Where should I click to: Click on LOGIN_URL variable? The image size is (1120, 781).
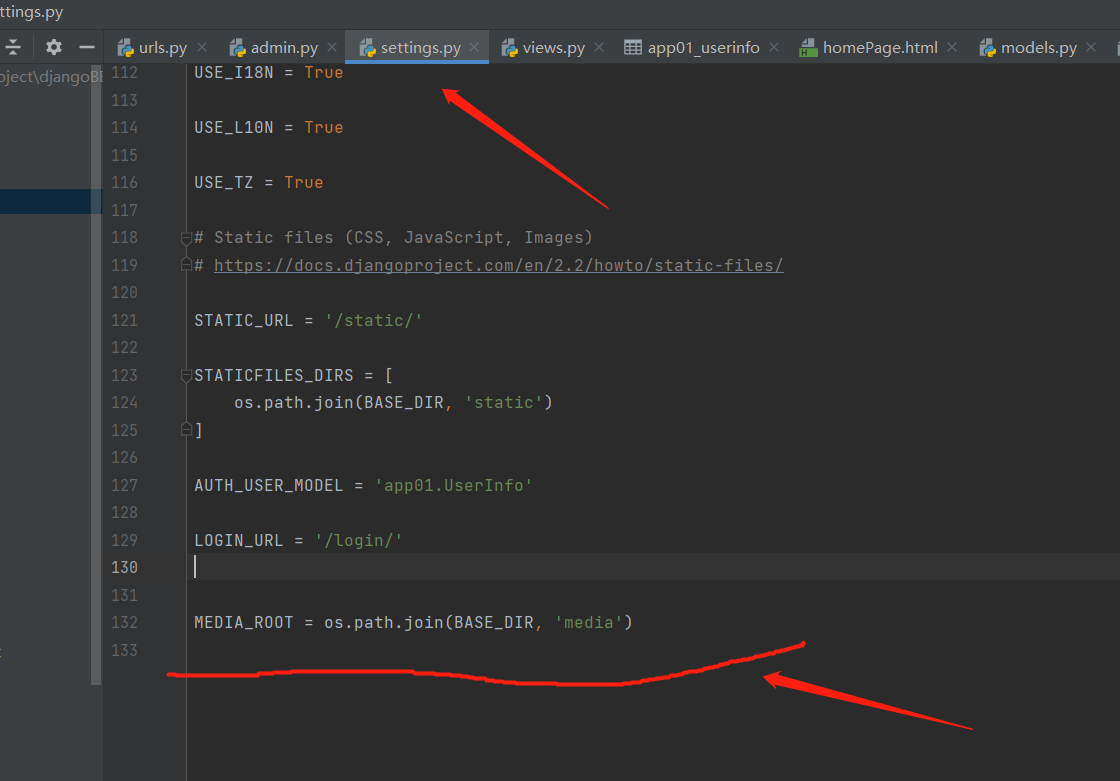239,540
